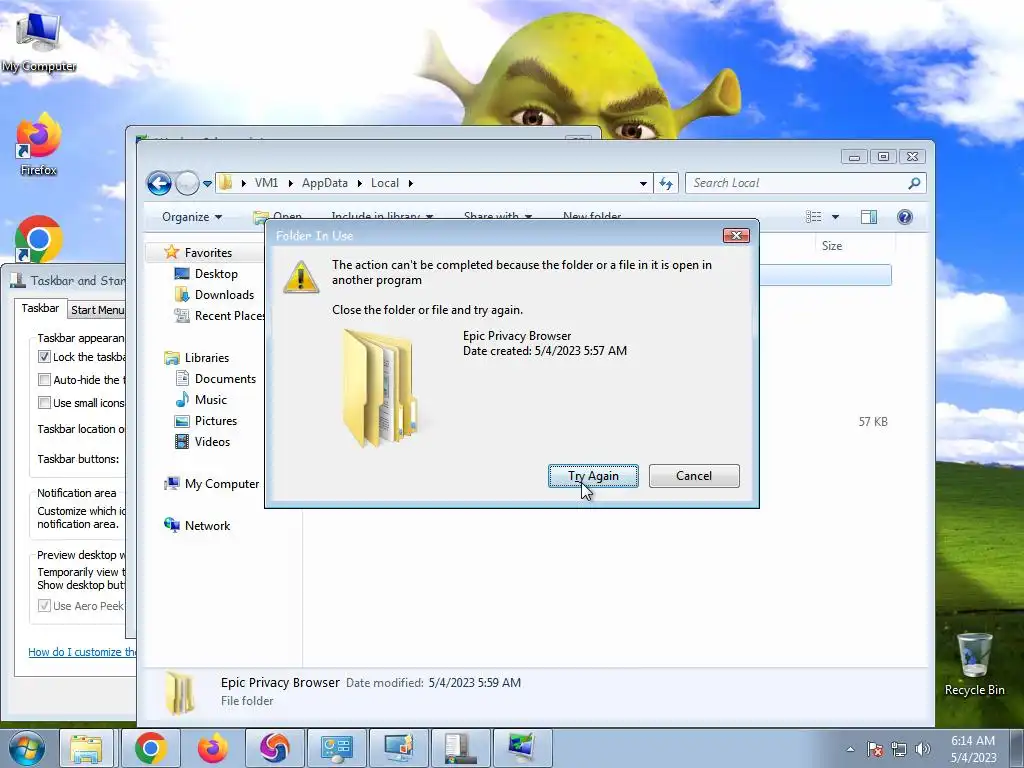Expand the Local breadcrumb arrow
Image resolution: width=1024 pixels, height=768 pixels.
click(411, 184)
